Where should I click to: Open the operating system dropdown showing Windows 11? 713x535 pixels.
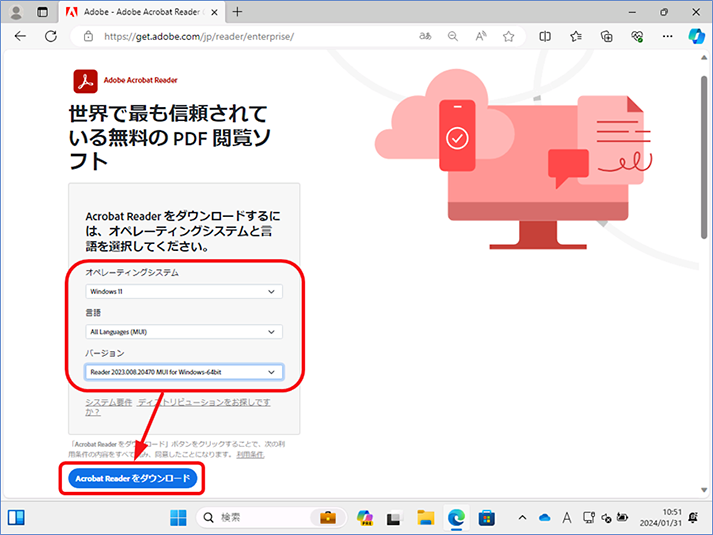(184, 291)
